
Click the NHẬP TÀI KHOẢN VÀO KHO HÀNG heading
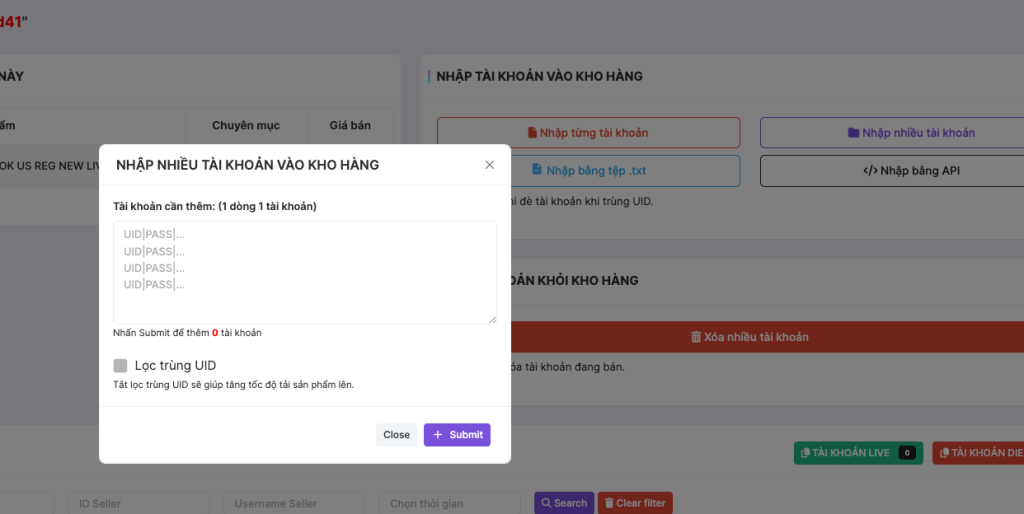[x=539, y=76]
